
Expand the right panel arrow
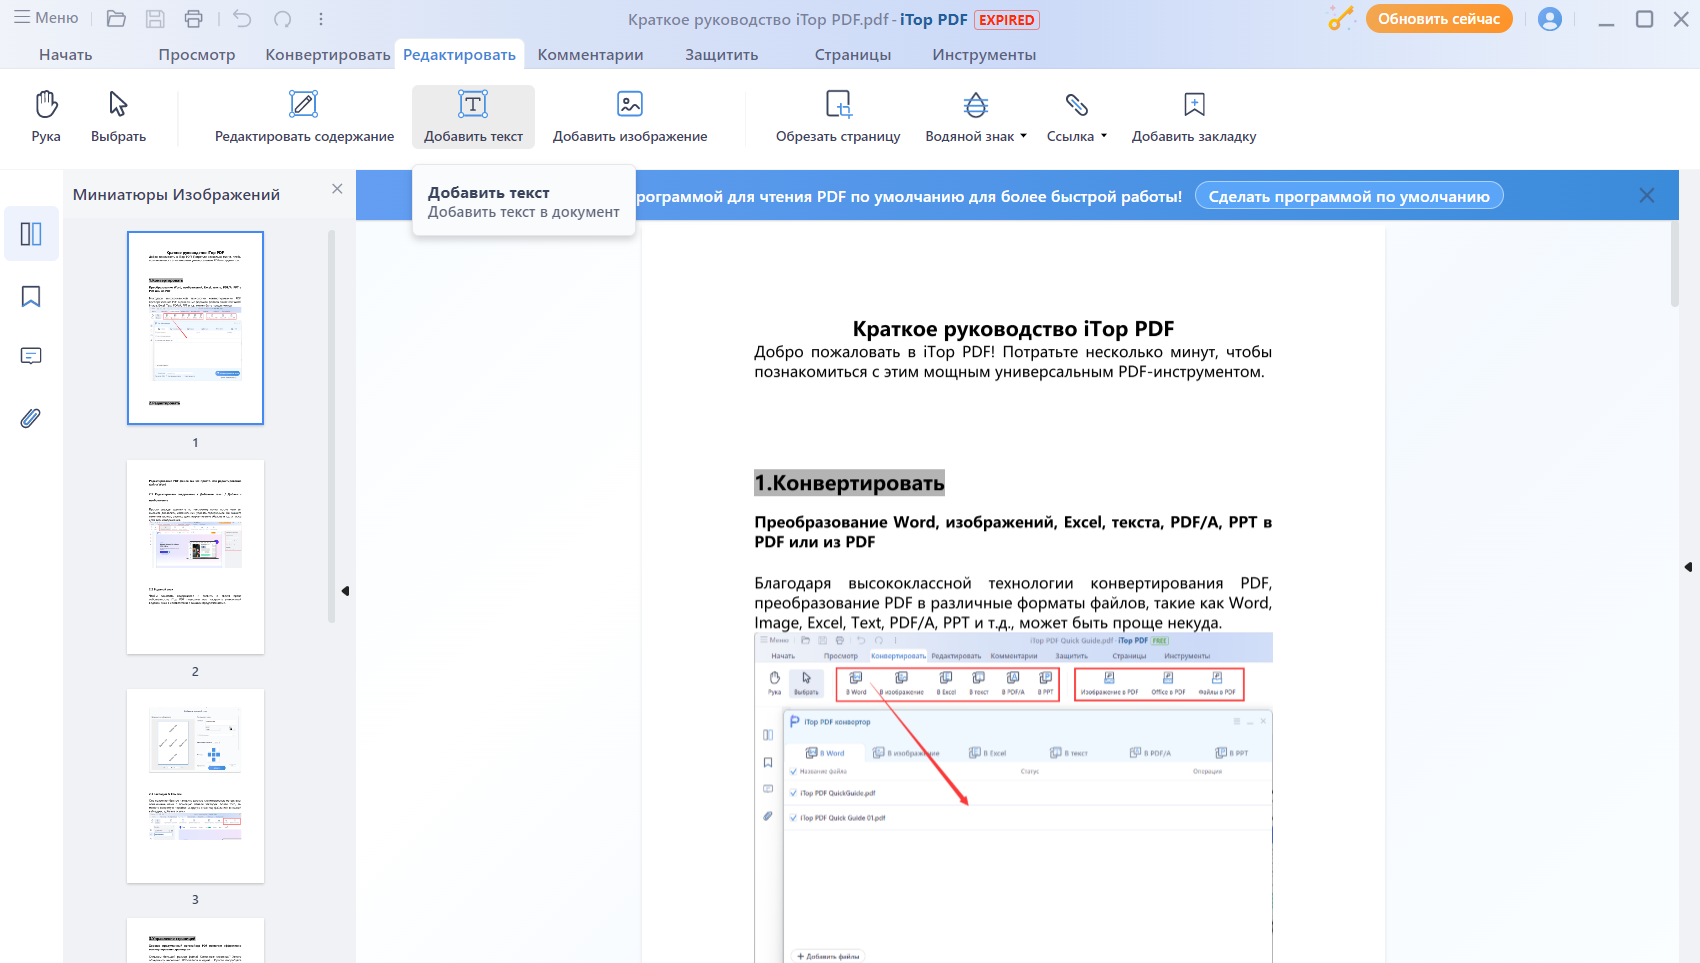point(1688,567)
